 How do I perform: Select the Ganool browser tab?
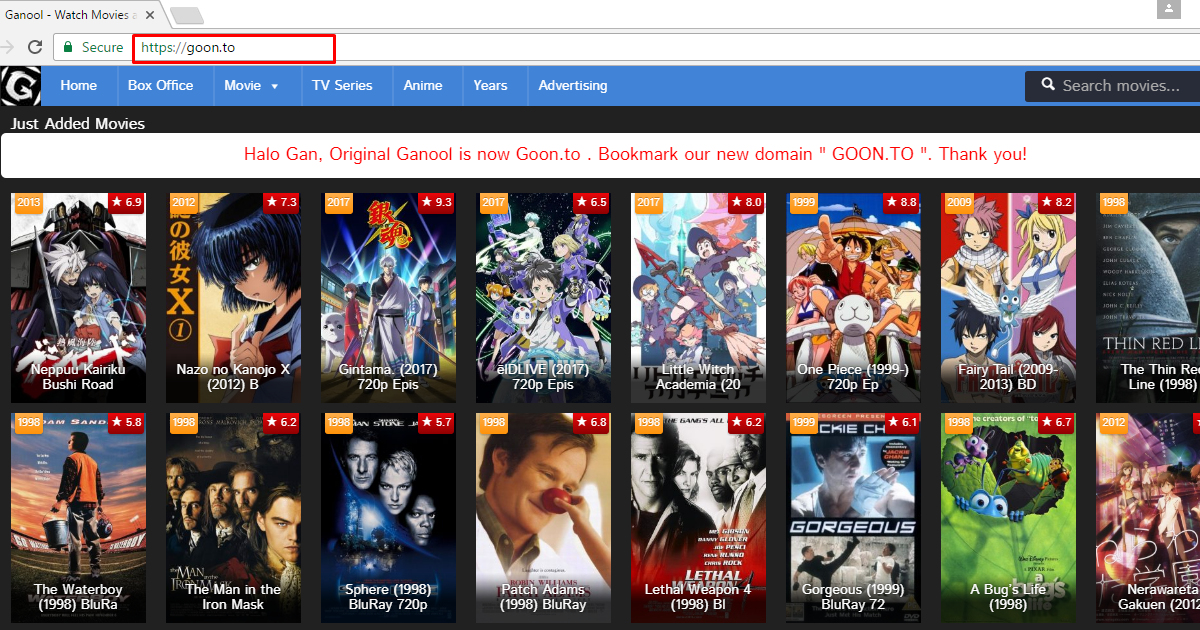(x=78, y=15)
